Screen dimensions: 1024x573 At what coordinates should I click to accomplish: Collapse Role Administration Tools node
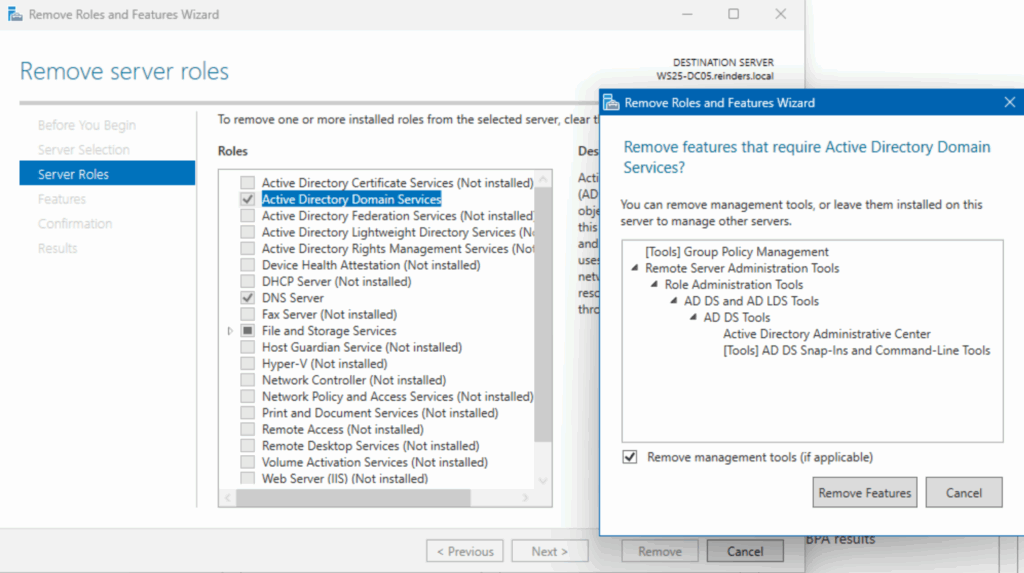tap(654, 285)
